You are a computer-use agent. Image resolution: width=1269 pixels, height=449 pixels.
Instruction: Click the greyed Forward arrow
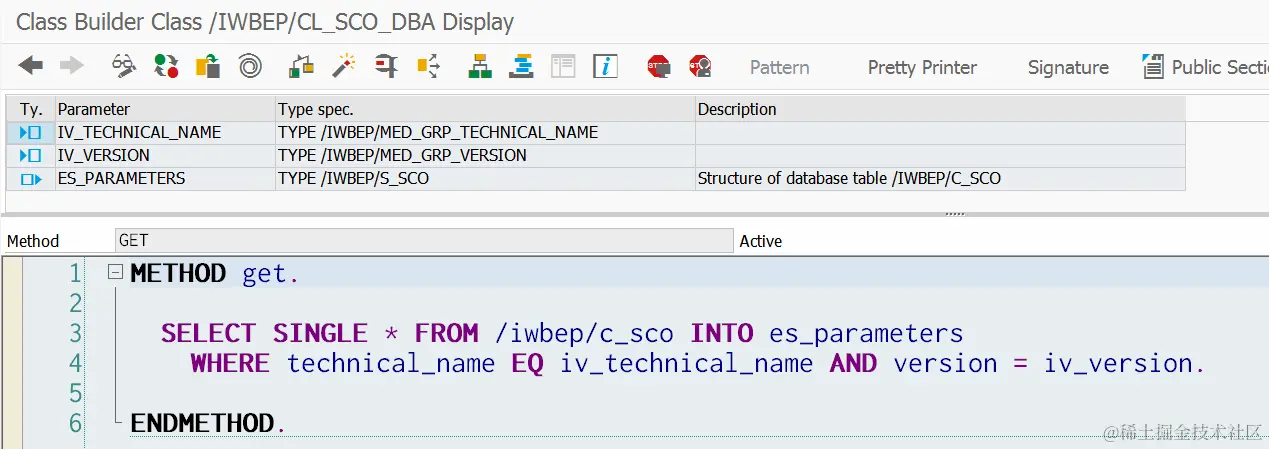point(72,66)
